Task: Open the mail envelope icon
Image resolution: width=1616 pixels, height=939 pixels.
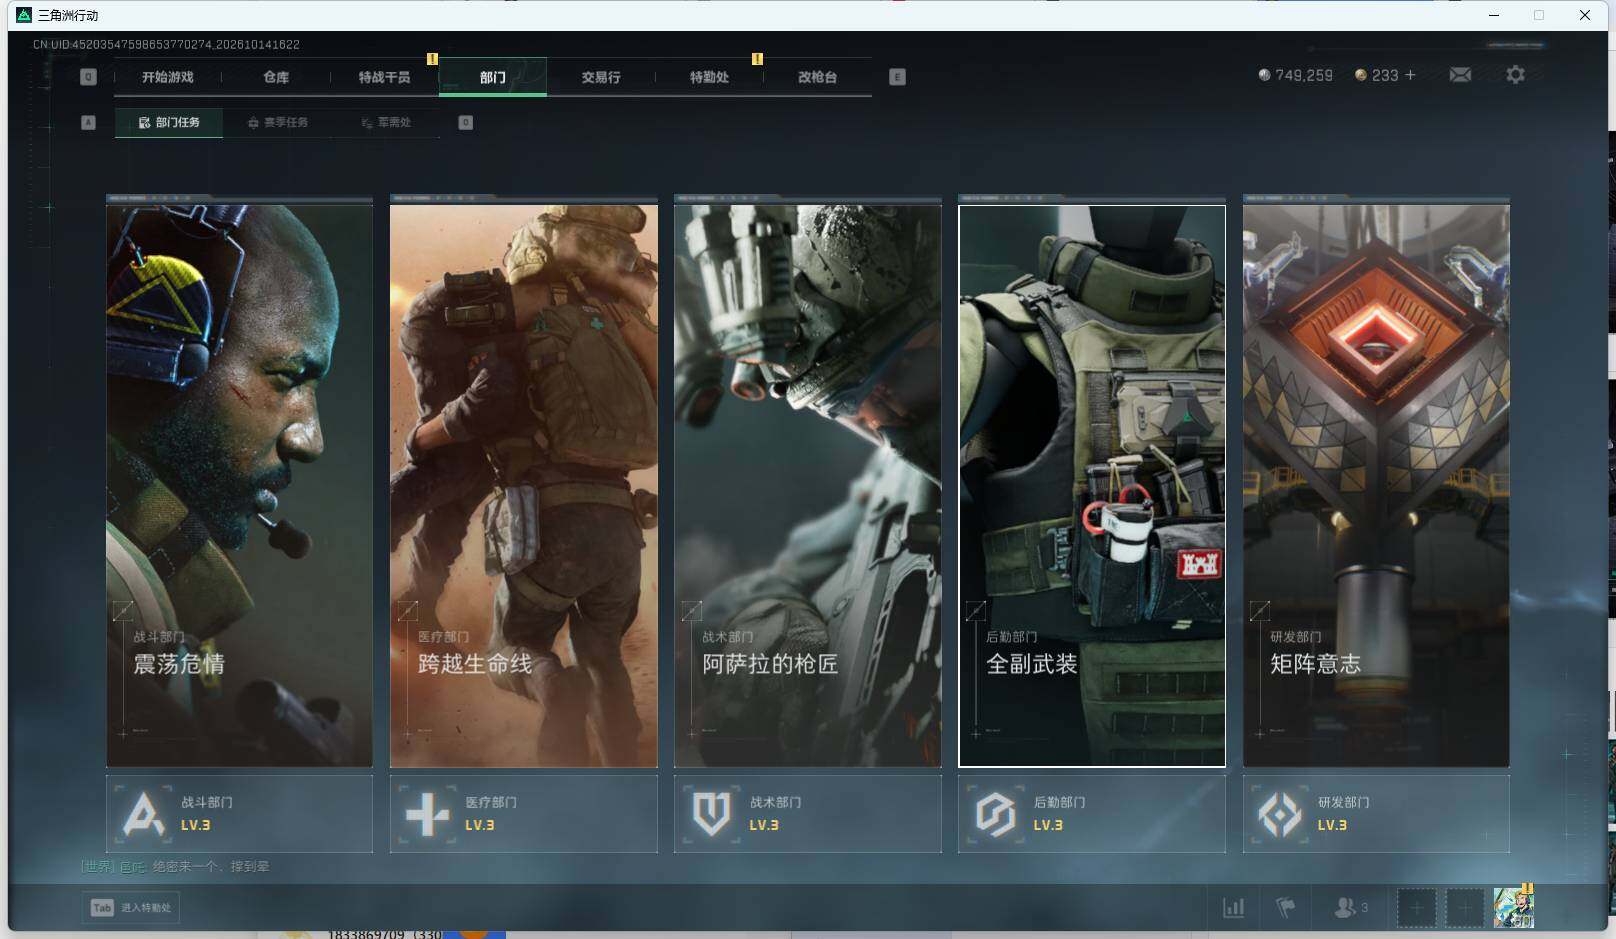Action: point(1460,75)
